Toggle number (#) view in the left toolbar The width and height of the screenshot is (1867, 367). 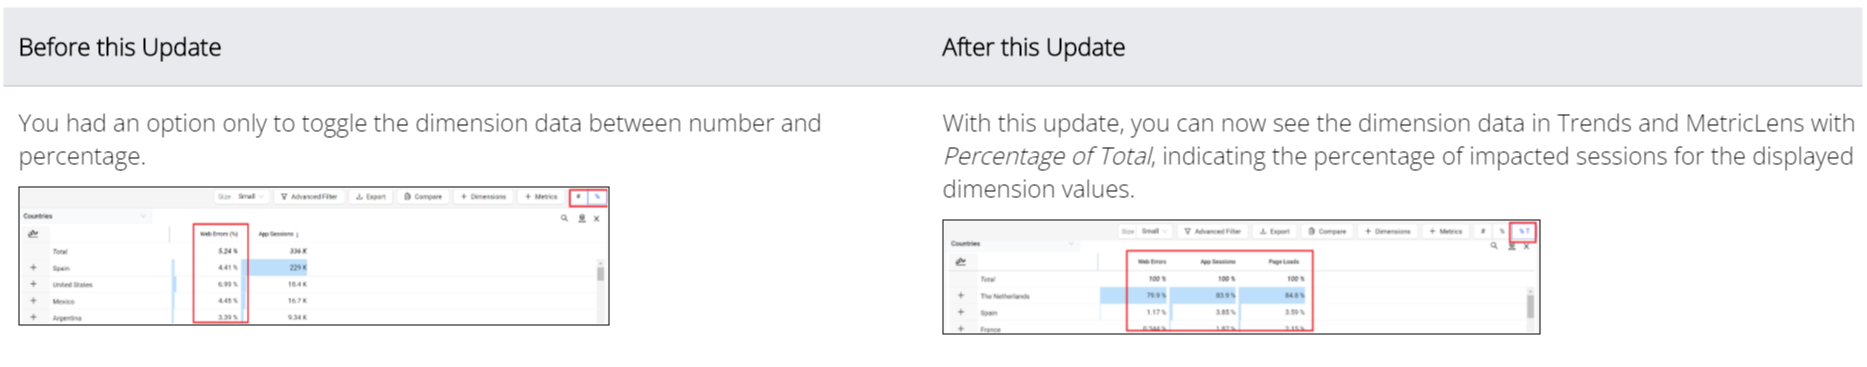(578, 197)
